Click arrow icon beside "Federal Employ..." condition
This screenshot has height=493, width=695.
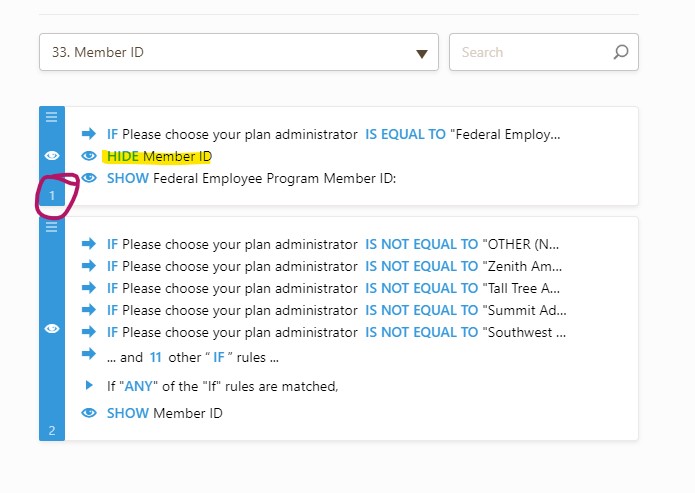(x=89, y=134)
